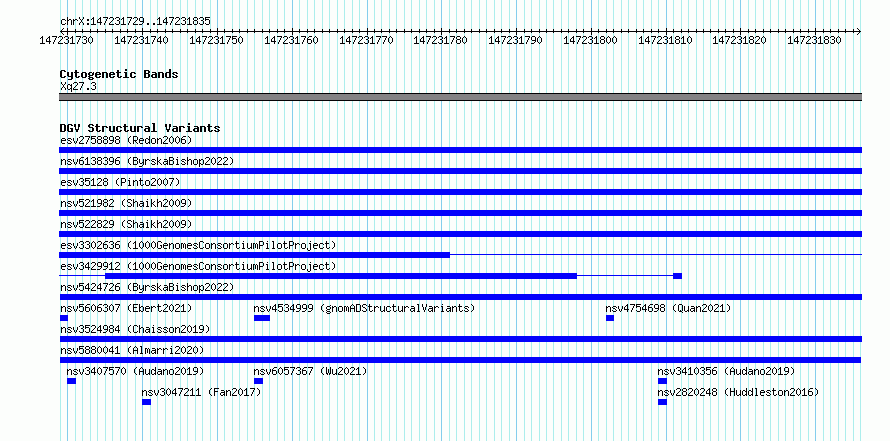Click ruler position 147231760
Screen dimensions: 890x441
pyautogui.click(x=291, y=40)
